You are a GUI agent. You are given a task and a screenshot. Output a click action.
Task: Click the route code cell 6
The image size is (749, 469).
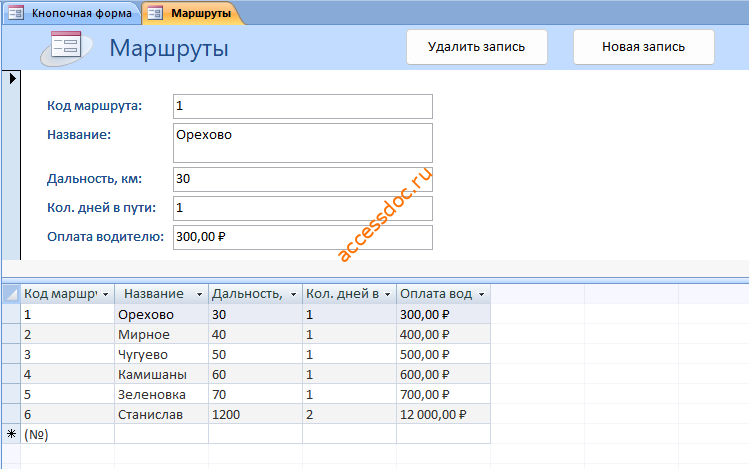67,414
